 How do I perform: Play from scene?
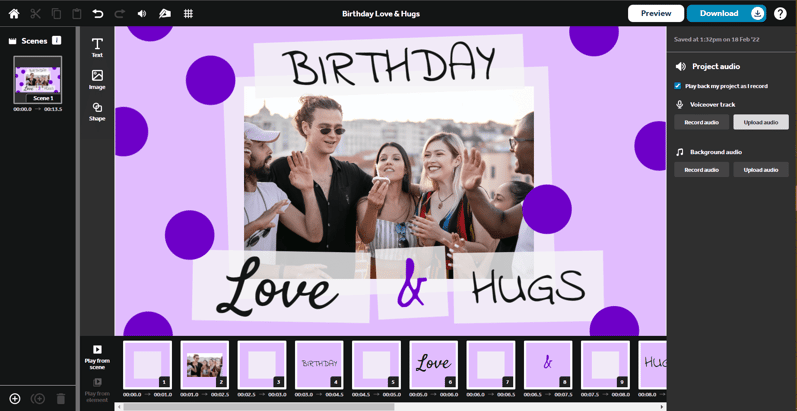tap(97, 357)
